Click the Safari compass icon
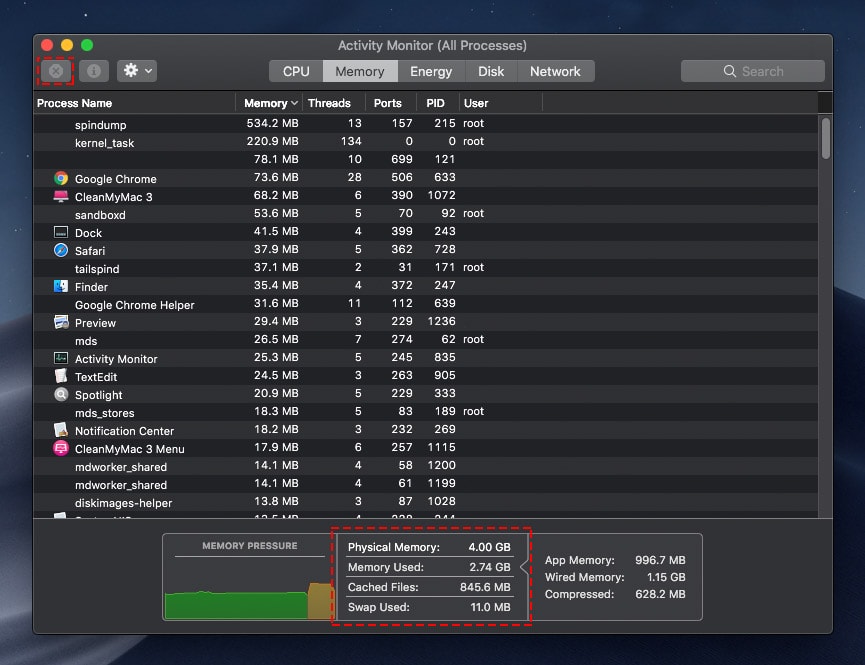The image size is (865, 665). coord(61,250)
